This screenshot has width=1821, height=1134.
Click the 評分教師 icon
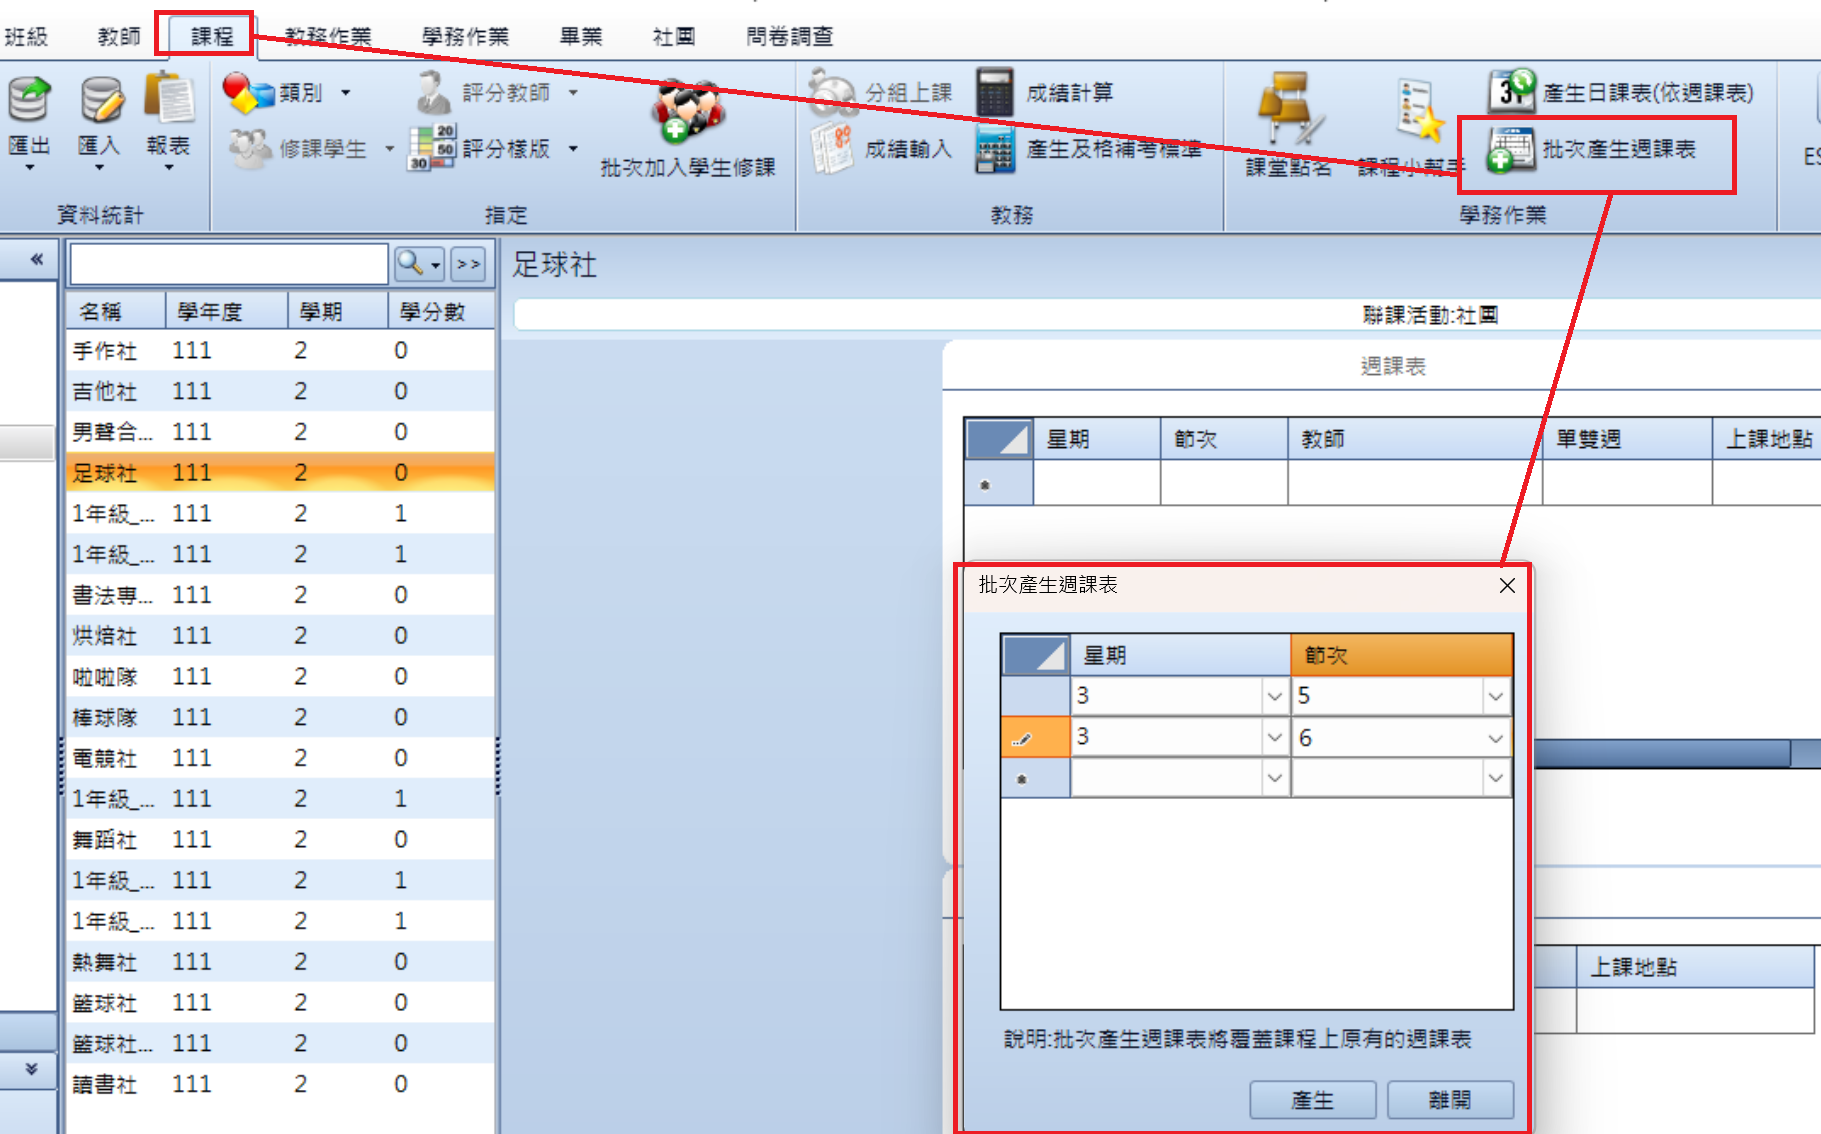pos(432,93)
